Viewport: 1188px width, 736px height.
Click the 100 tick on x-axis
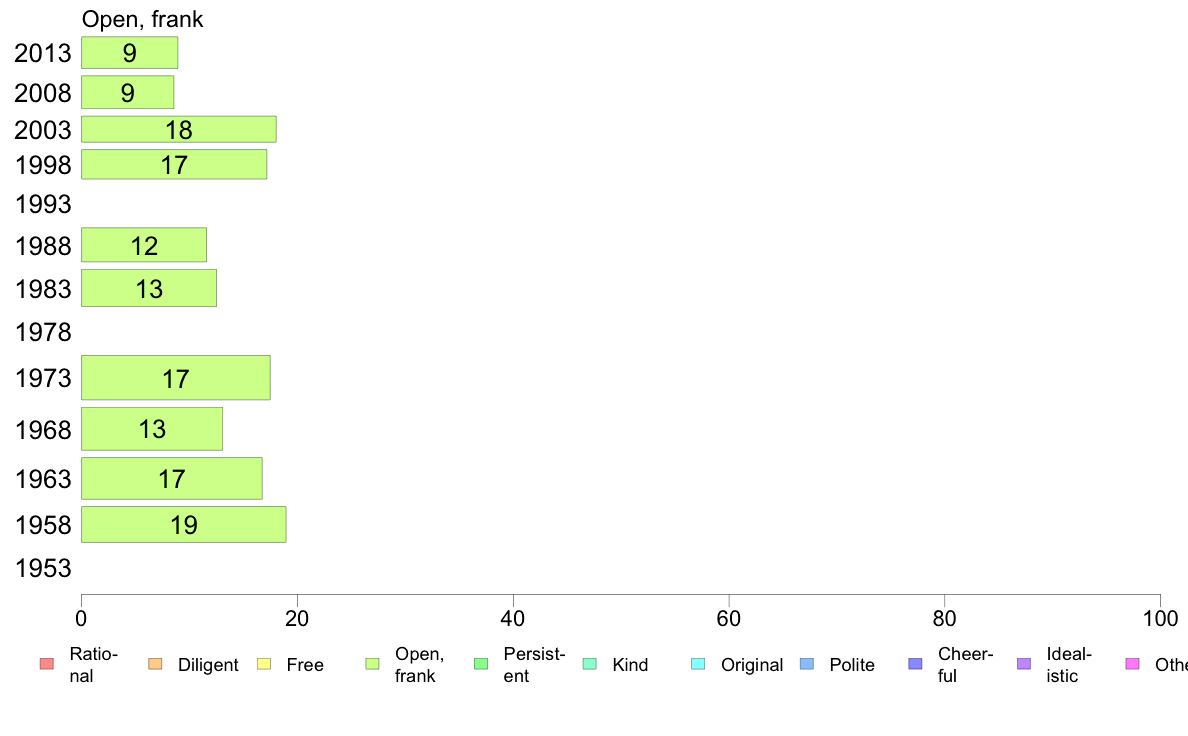(x=1160, y=619)
